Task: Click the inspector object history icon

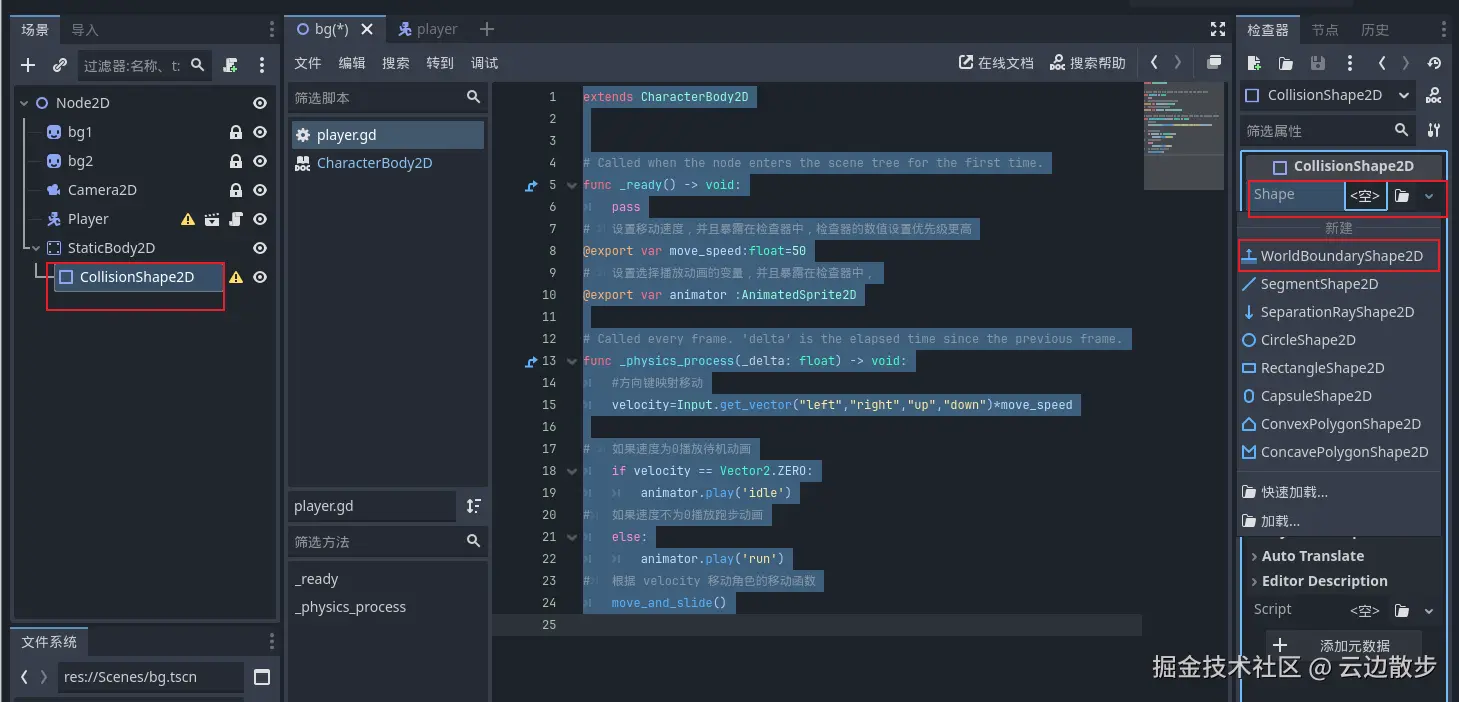Action: pyautogui.click(x=1434, y=63)
